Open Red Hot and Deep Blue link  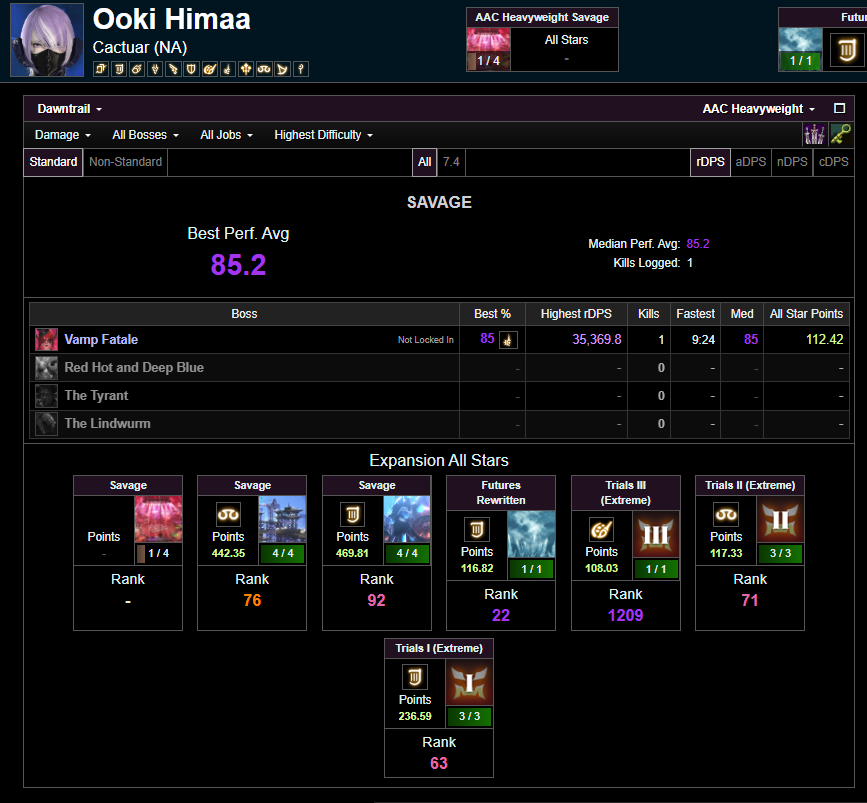[x=134, y=368]
